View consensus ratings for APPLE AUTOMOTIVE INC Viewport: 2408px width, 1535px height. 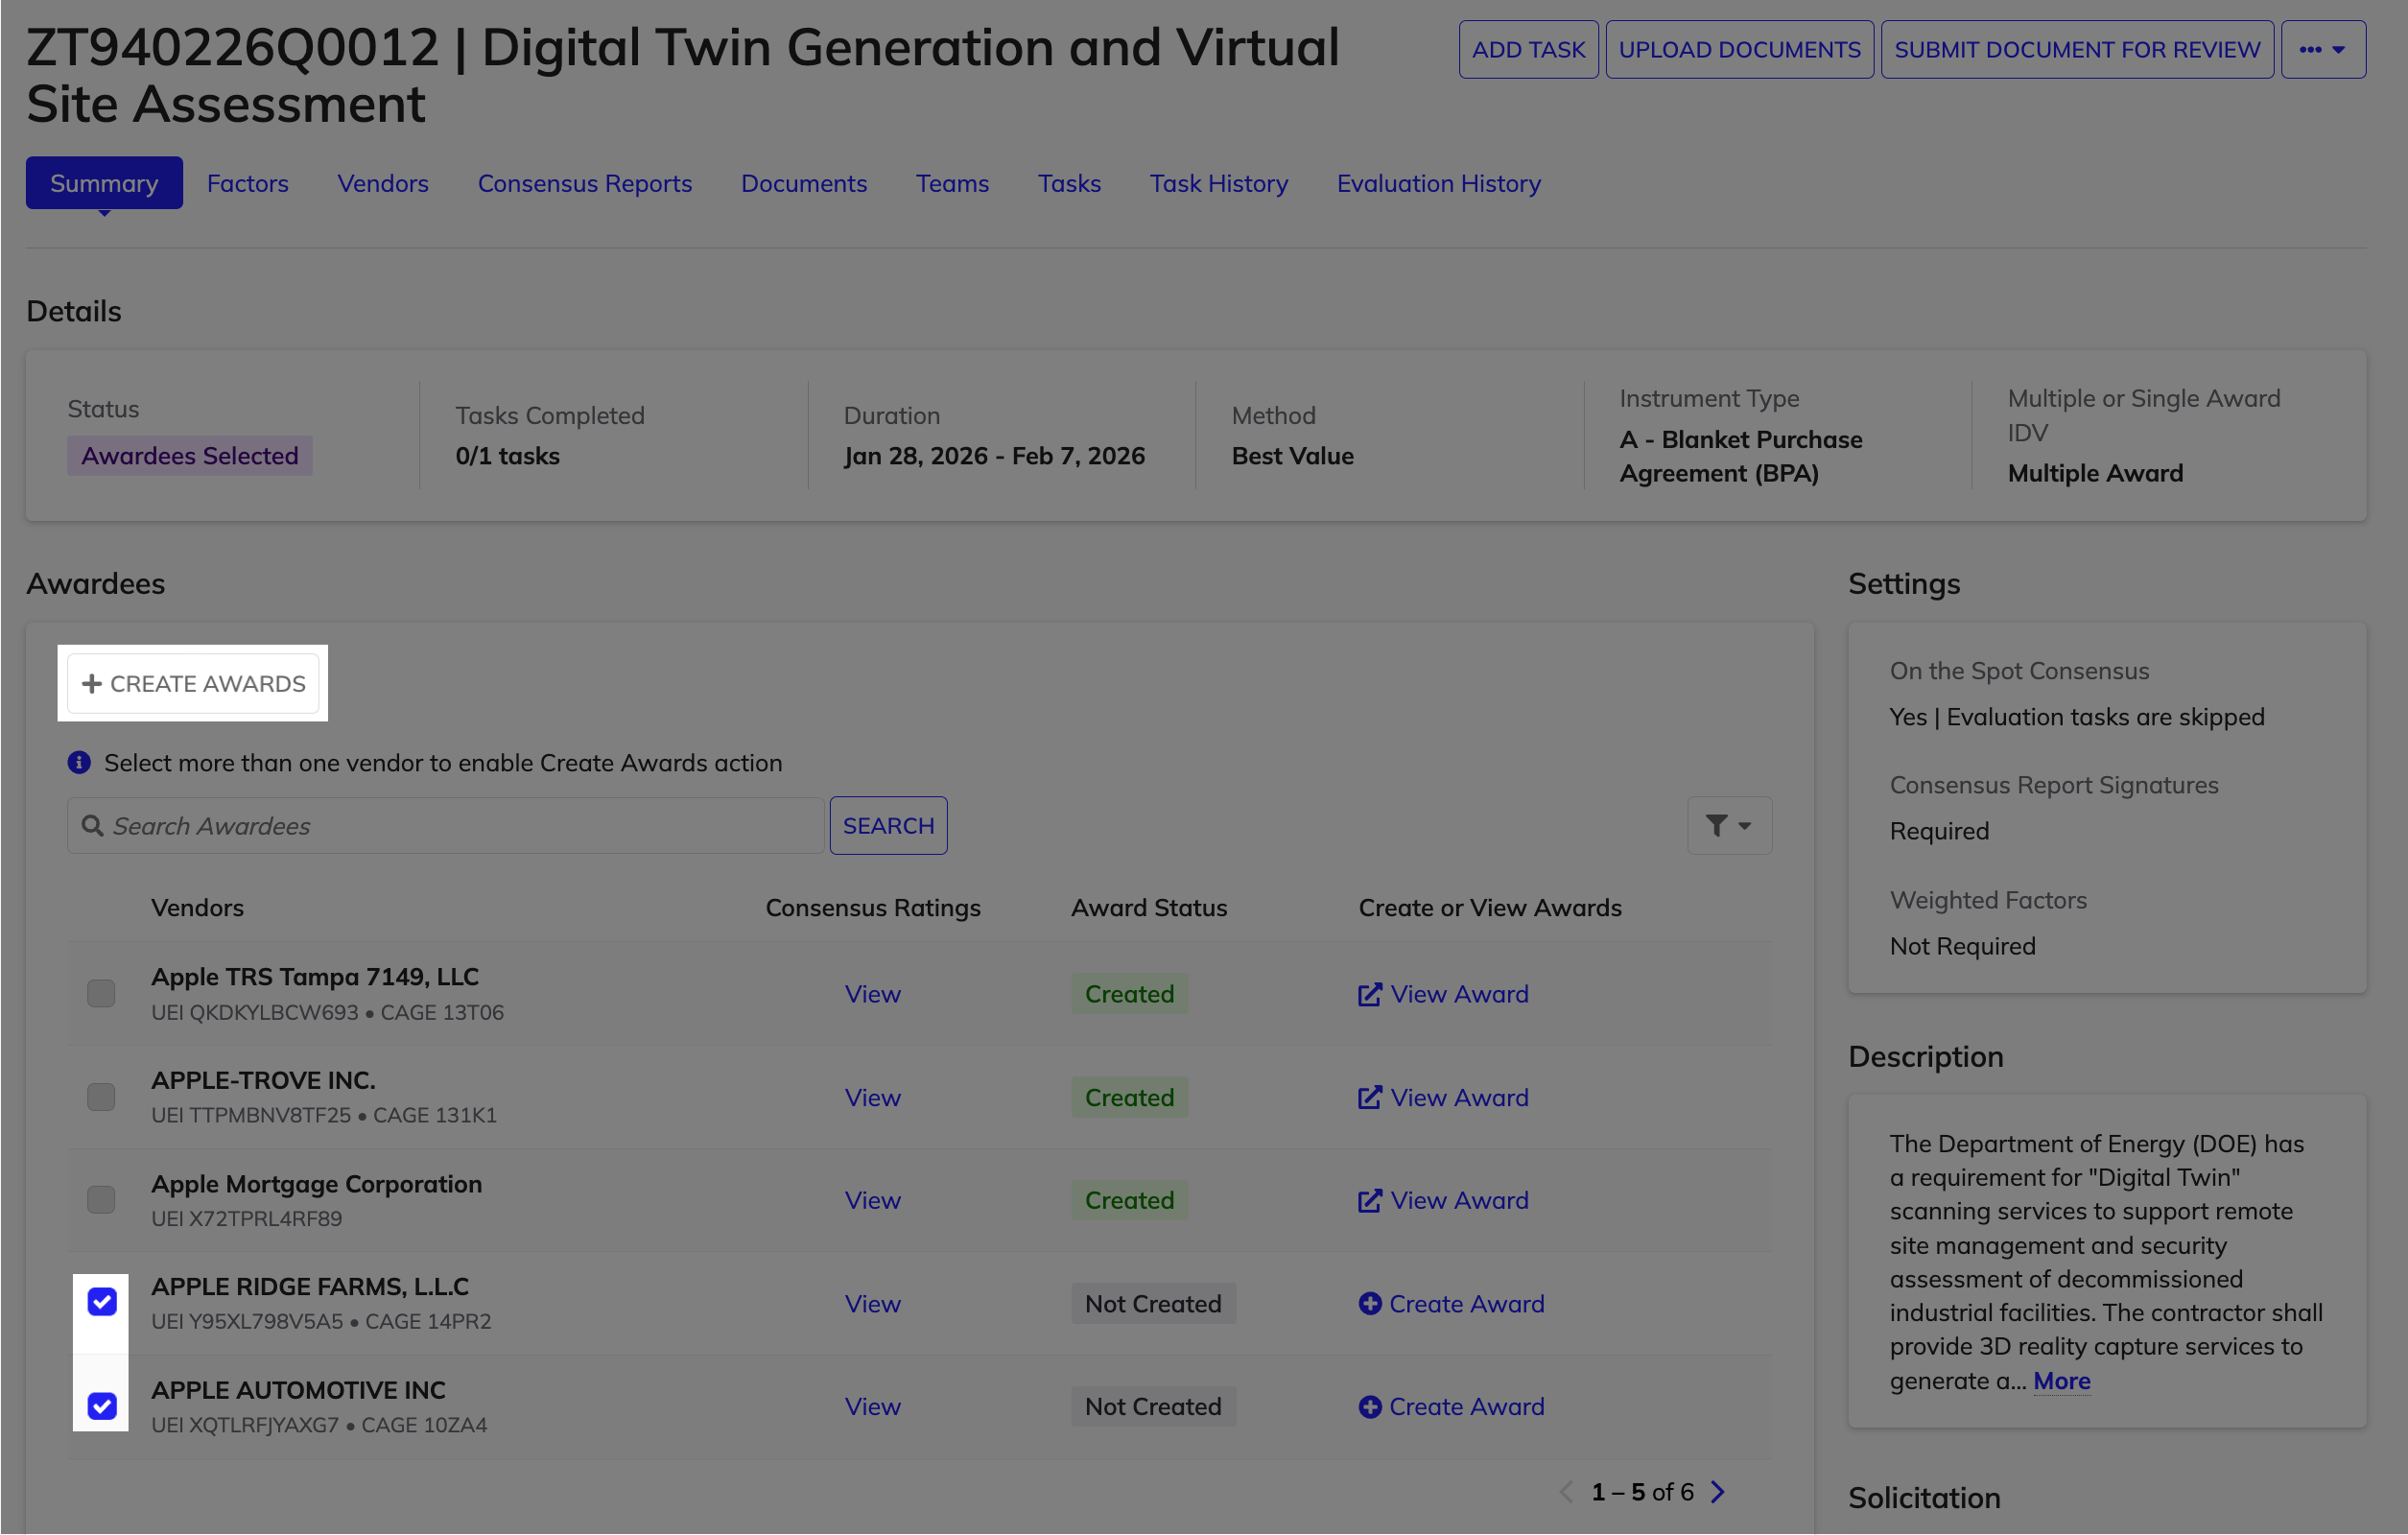click(x=872, y=1406)
